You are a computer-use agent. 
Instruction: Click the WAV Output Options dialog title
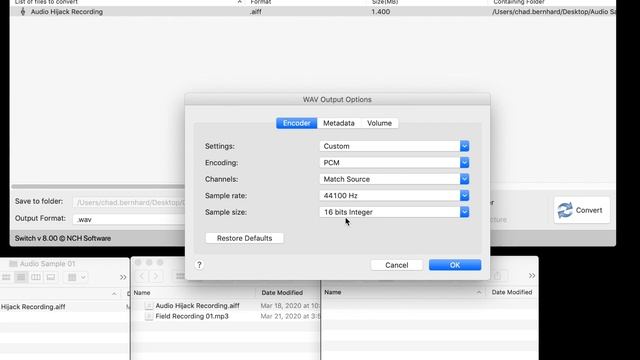point(337,100)
